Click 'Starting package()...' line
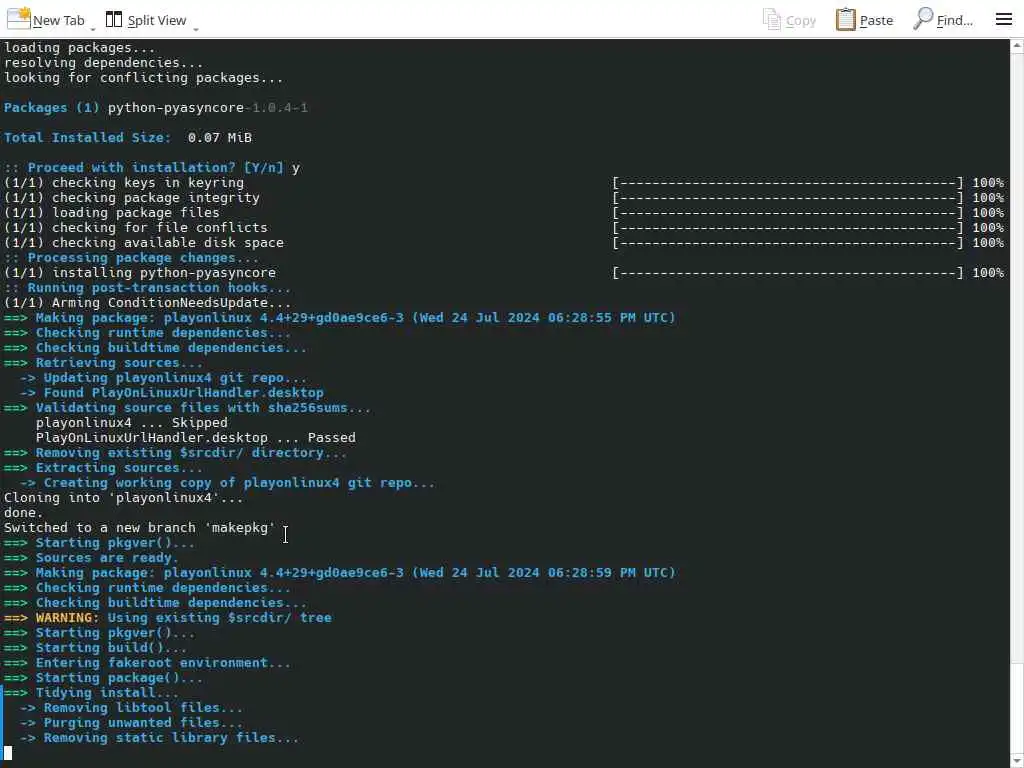 pos(104,678)
